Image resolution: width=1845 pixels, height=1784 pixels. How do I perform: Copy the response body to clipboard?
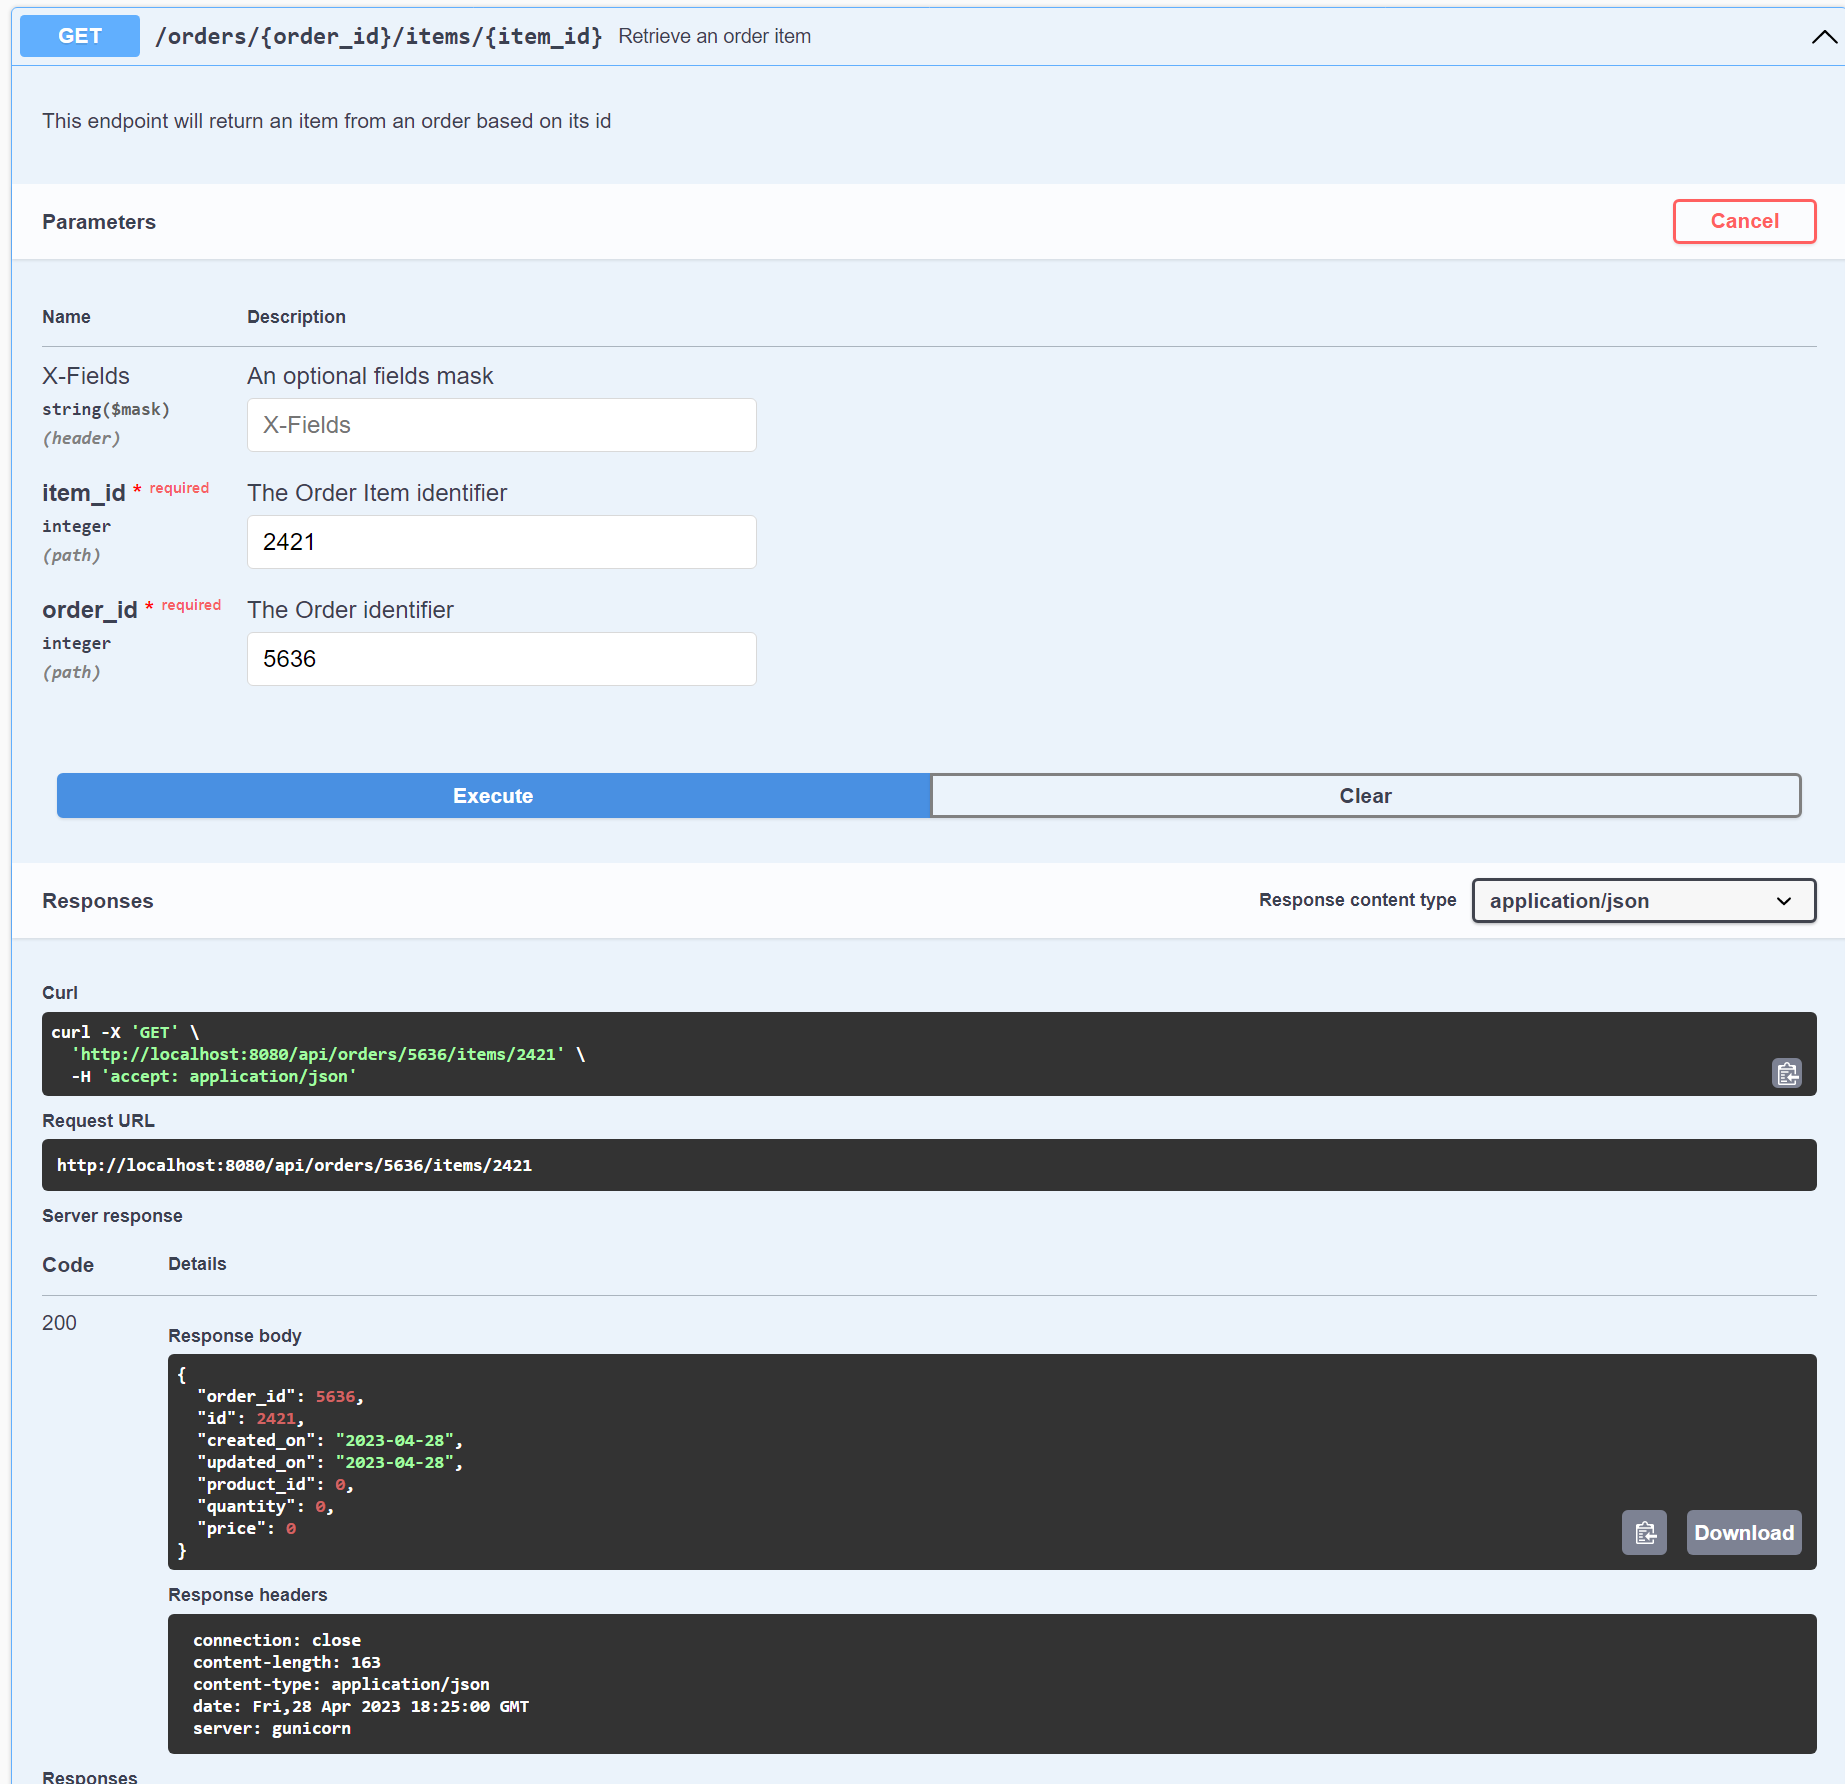[x=1644, y=1532]
